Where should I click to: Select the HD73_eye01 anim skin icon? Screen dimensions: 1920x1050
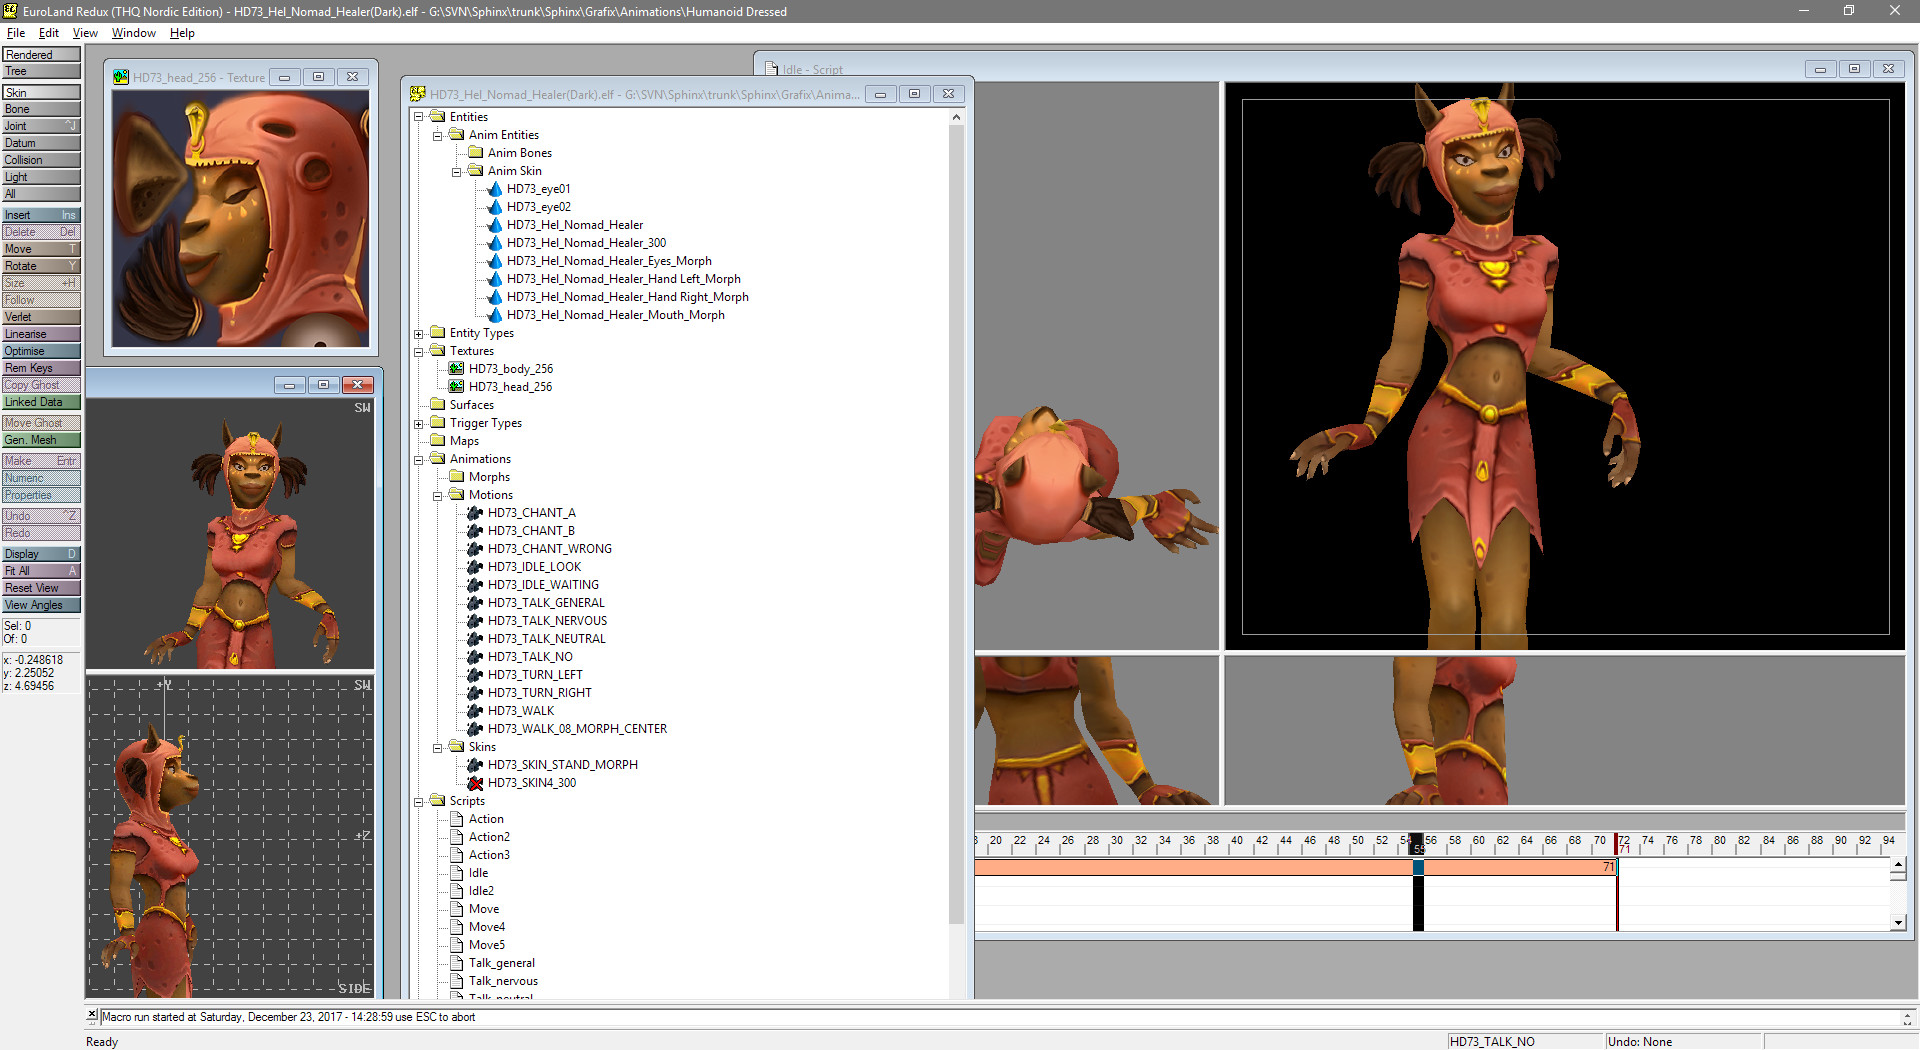(x=495, y=189)
